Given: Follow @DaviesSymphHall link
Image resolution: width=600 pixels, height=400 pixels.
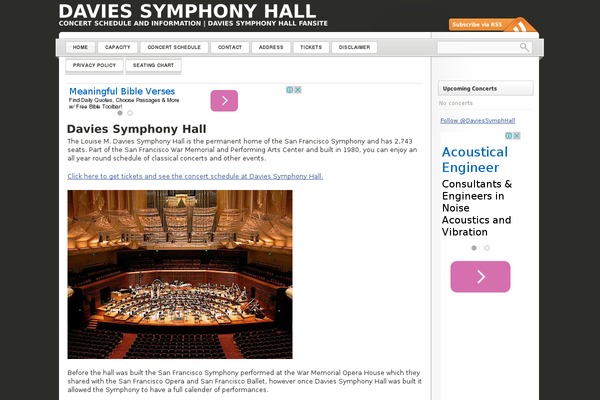Looking at the screenshot, I should point(477,120).
